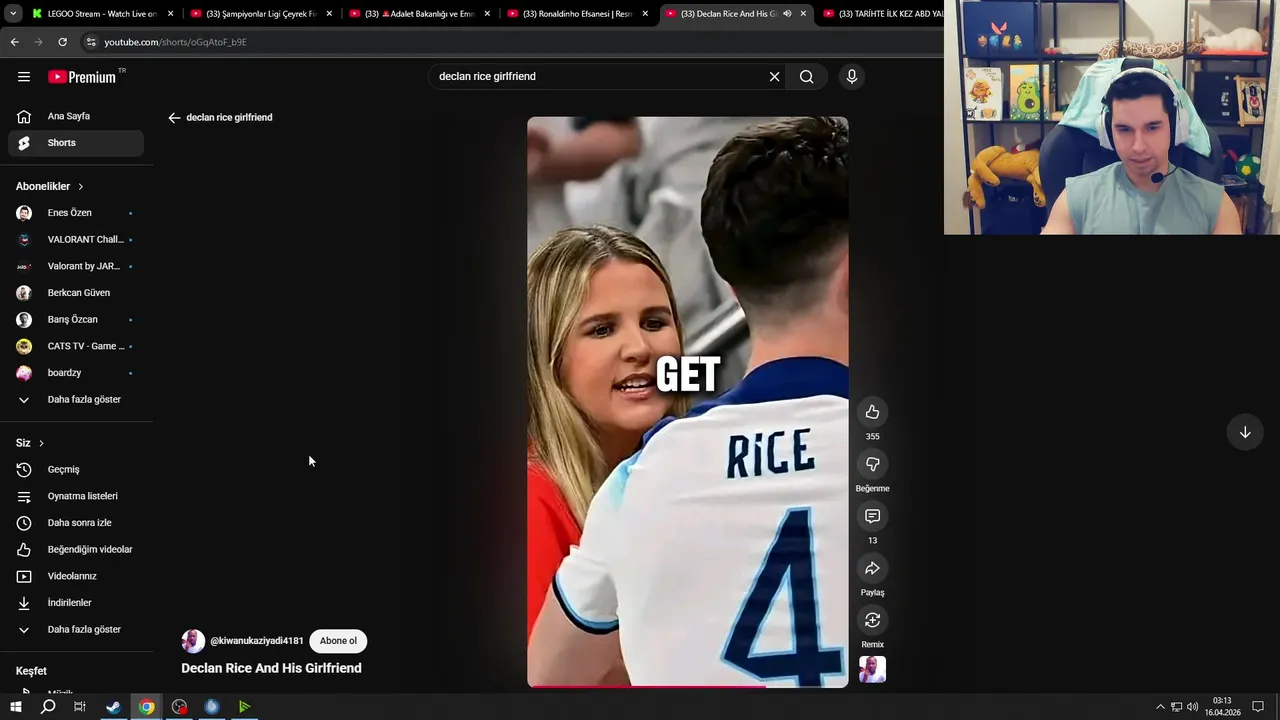Show hidden system tray icons
The height and width of the screenshot is (720, 1280).
[x=1160, y=707]
